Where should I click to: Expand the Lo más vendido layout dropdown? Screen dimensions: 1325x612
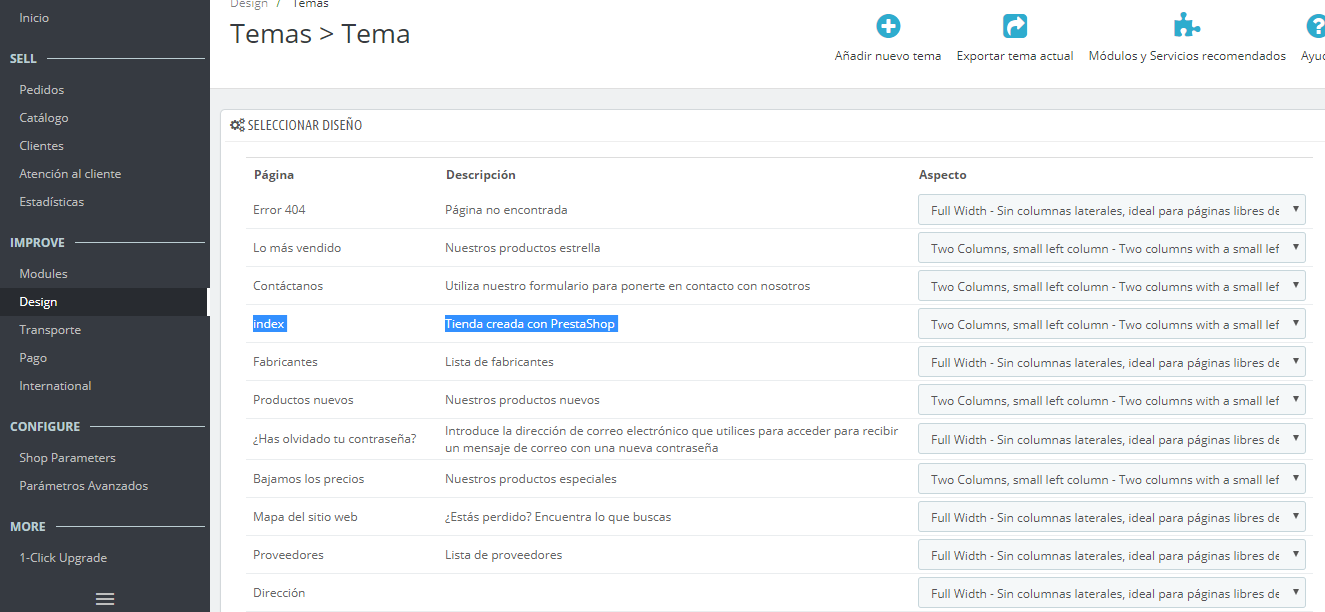[x=1111, y=248]
